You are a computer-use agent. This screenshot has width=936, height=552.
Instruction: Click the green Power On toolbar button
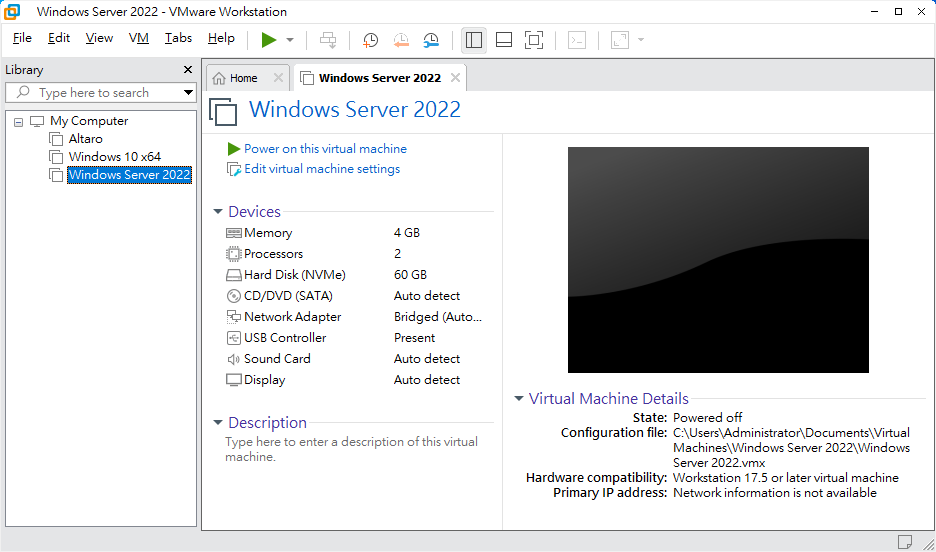tap(269, 40)
